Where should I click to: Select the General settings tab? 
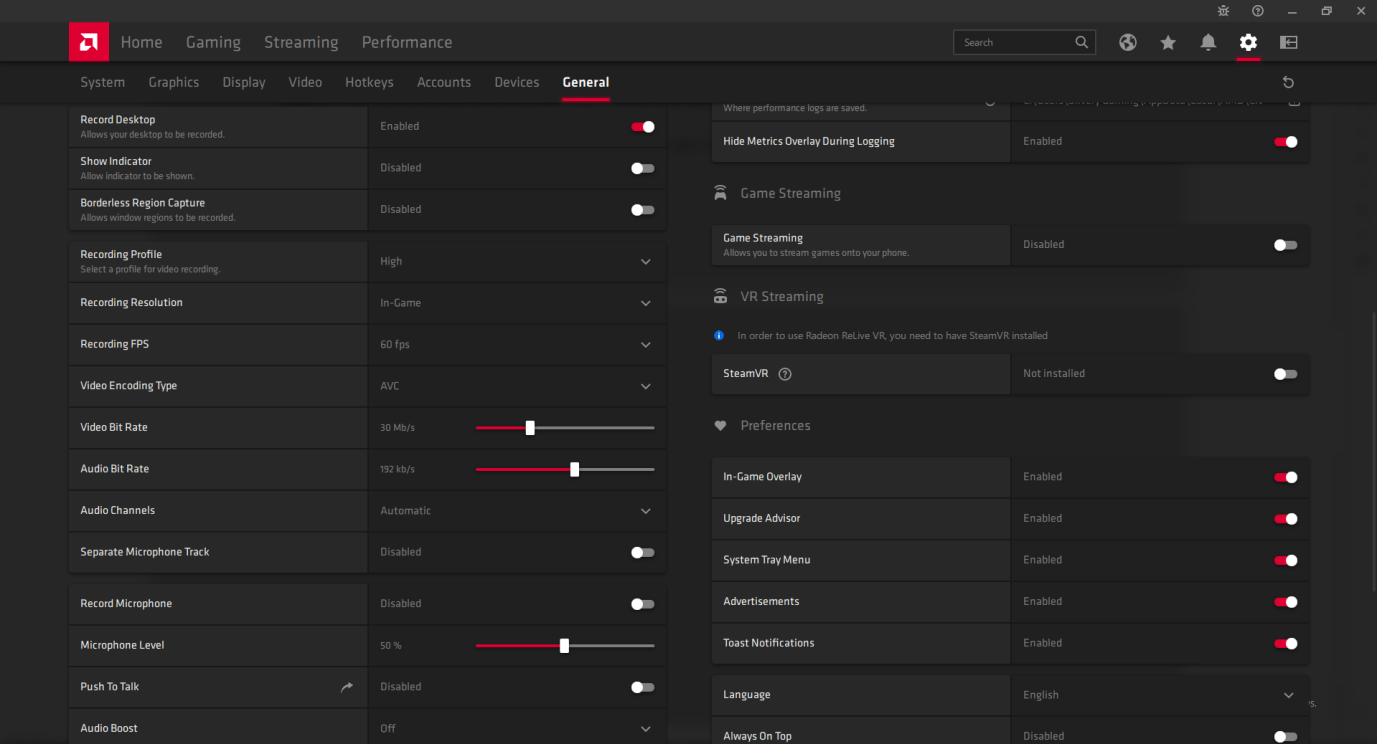coord(586,82)
